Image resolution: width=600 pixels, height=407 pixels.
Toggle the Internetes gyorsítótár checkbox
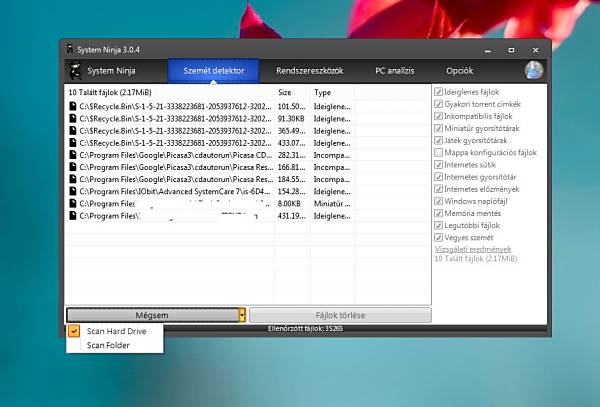[x=439, y=177]
